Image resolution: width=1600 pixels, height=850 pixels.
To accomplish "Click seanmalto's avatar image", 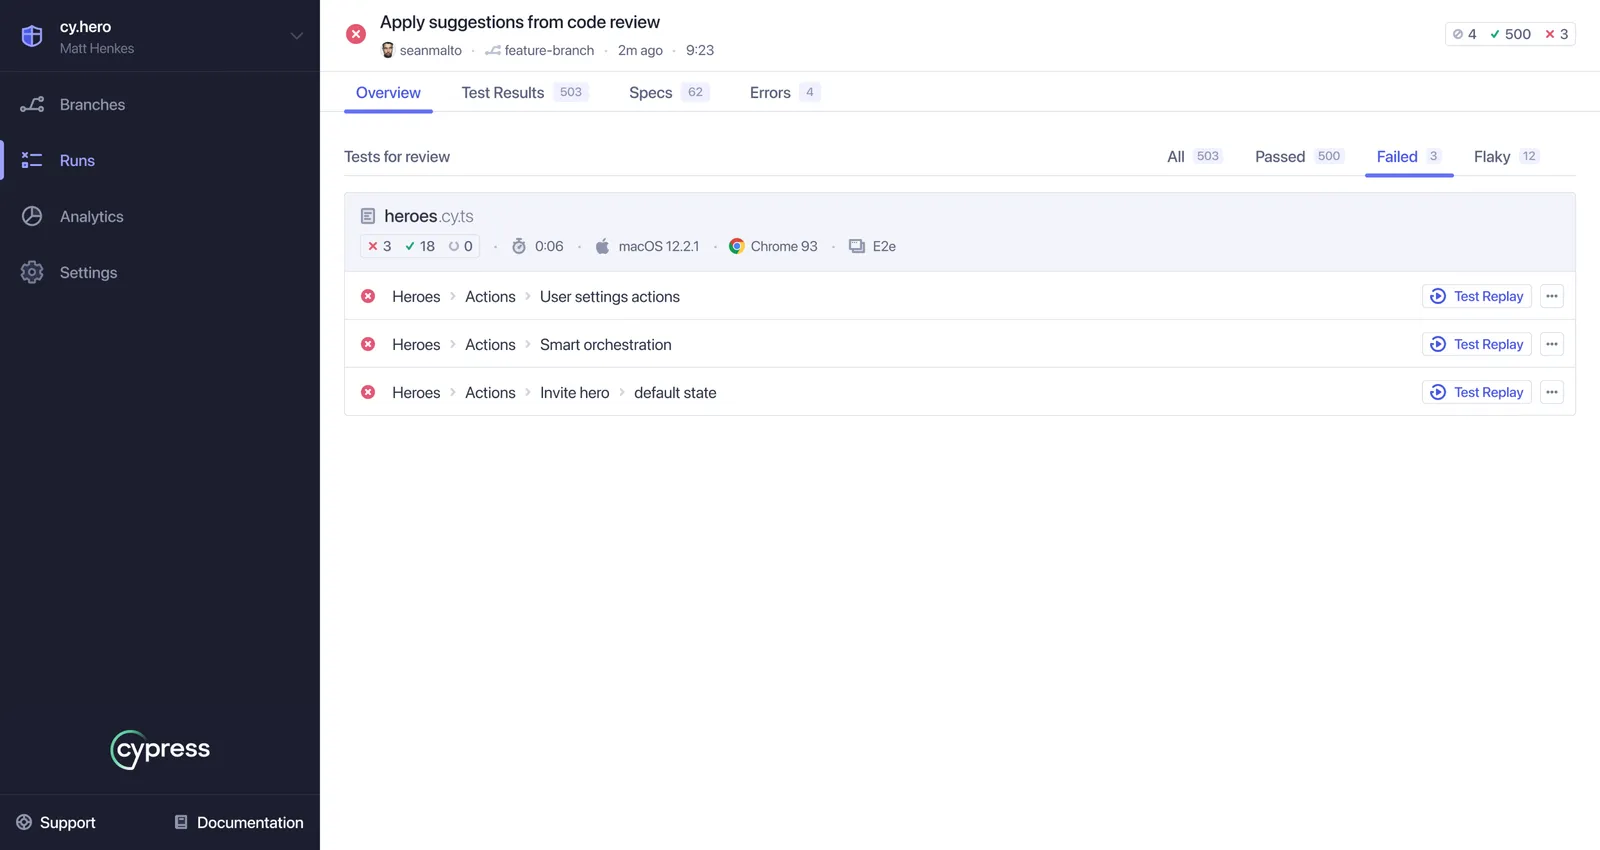I will pyautogui.click(x=388, y=50).
